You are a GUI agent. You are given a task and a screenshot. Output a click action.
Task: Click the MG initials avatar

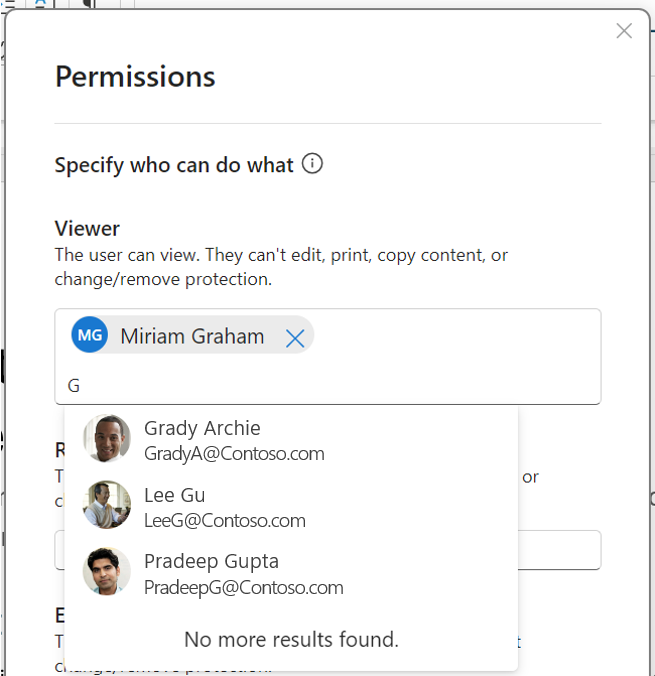[x=90, y=336]
